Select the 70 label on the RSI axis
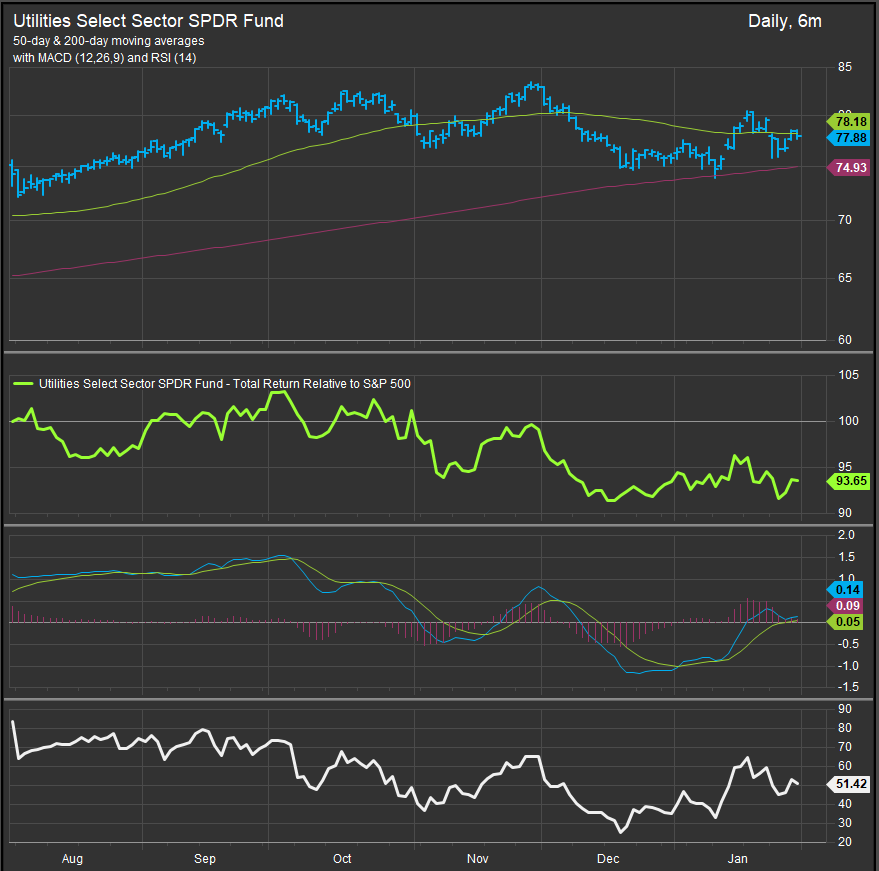The height and width of the screenshot is (871, 879). point(845,747)
